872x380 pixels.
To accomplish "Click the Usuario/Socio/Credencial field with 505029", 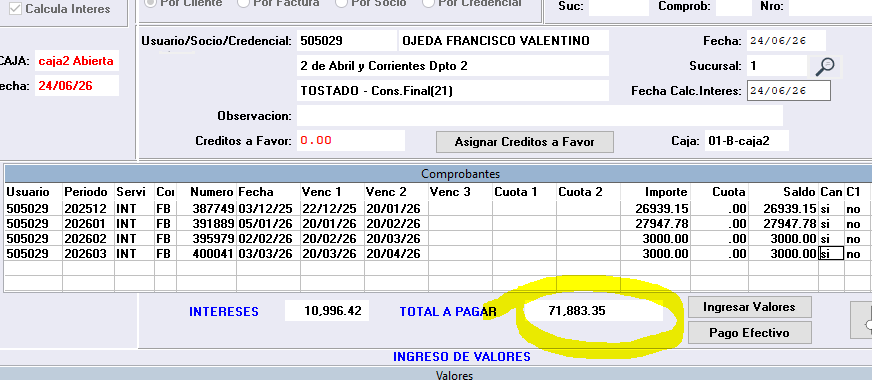I will tap(346, 41).
